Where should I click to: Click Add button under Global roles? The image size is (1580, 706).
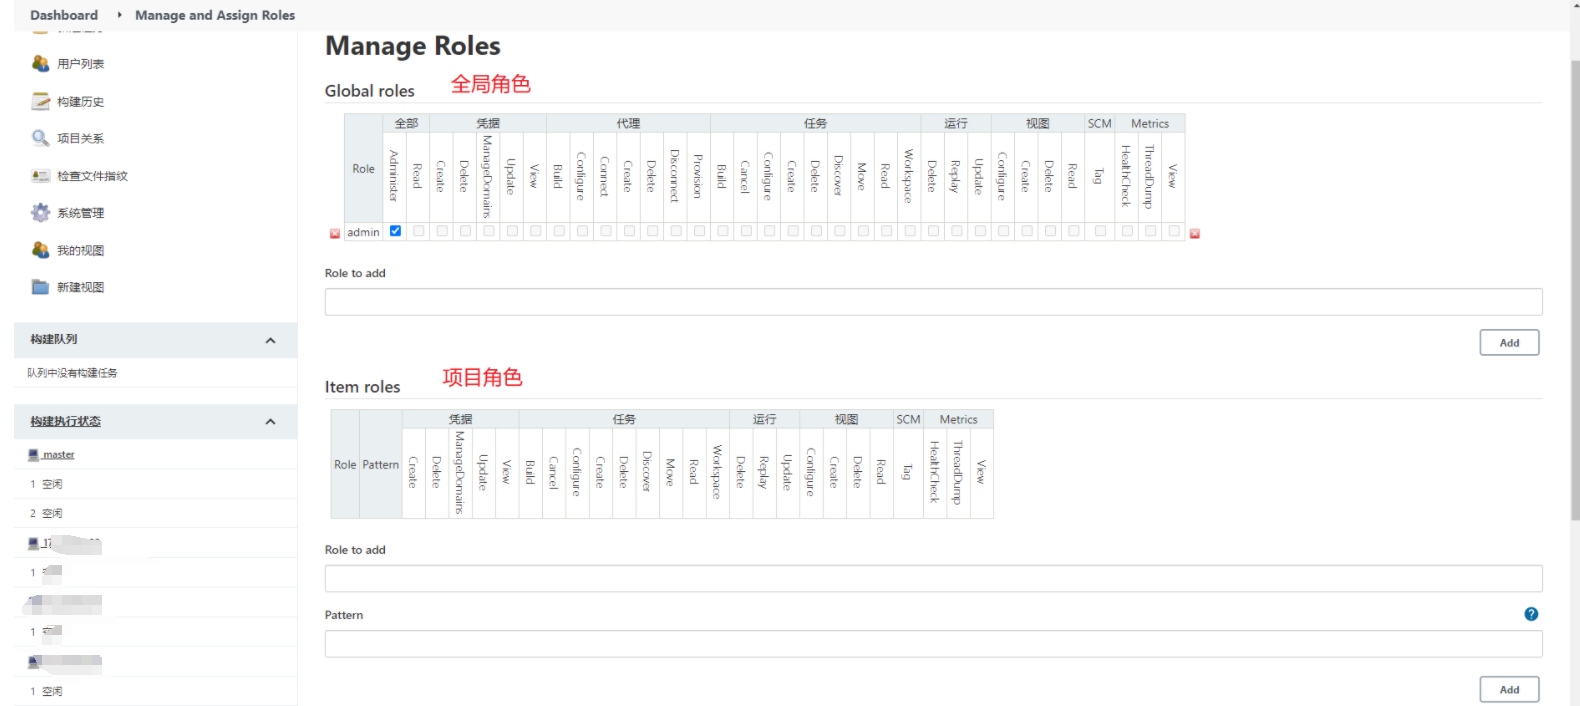(1509, 342)
